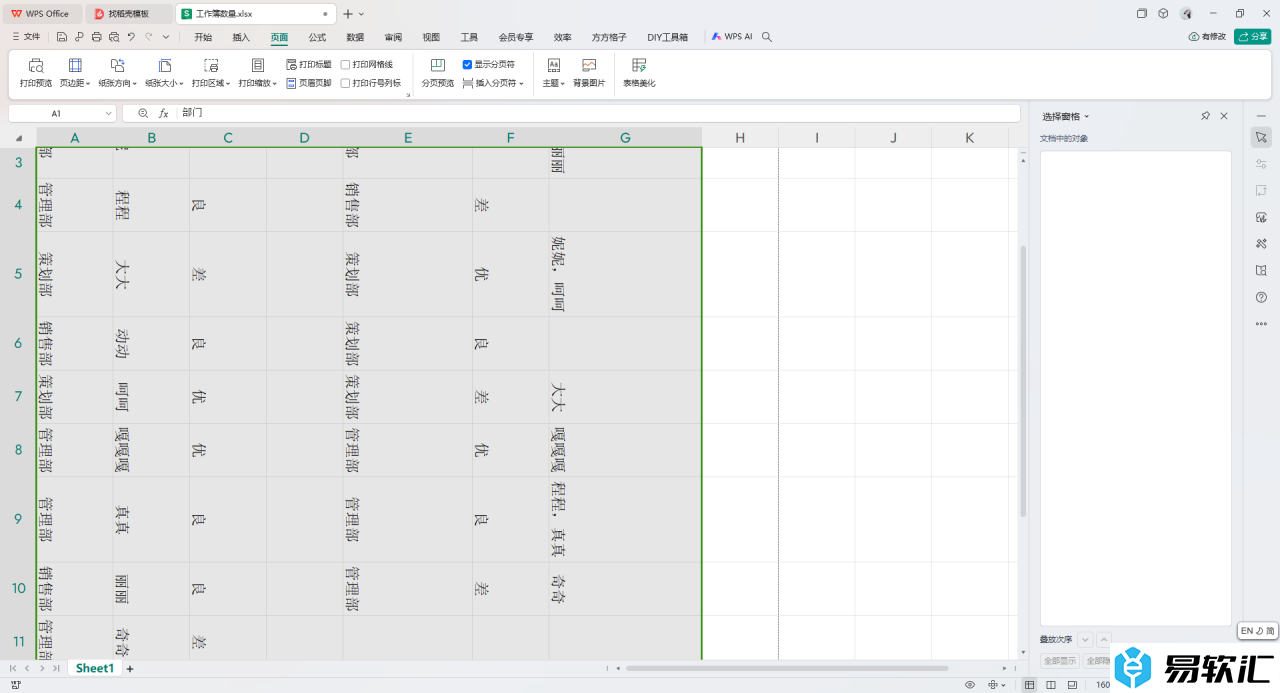Click zoom magnifier icon in formula bar
The height and width of the screenshot is (693, 1280).
point(143,114)
